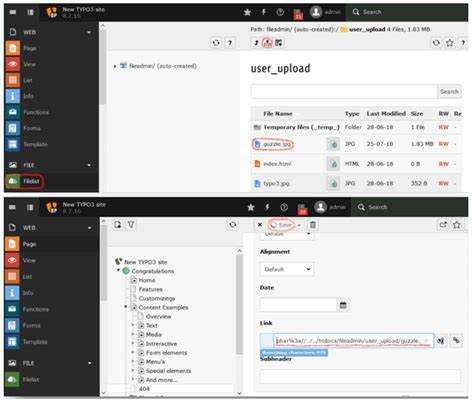The width and height of the screenshot is (474, 403).
Task: Select Form elements page in page tree
Action: [x=166, y=353]
